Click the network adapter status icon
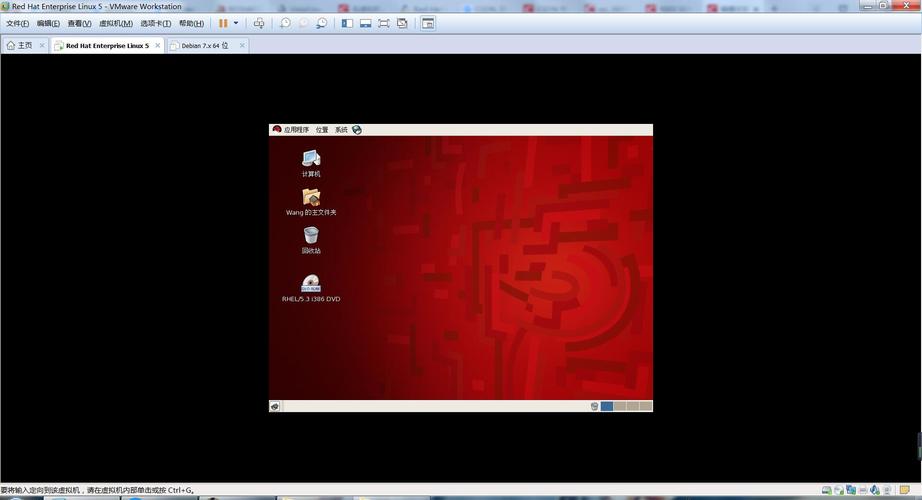Image resolution: width=922 pixels, height=500 pixels. (851, 490)
